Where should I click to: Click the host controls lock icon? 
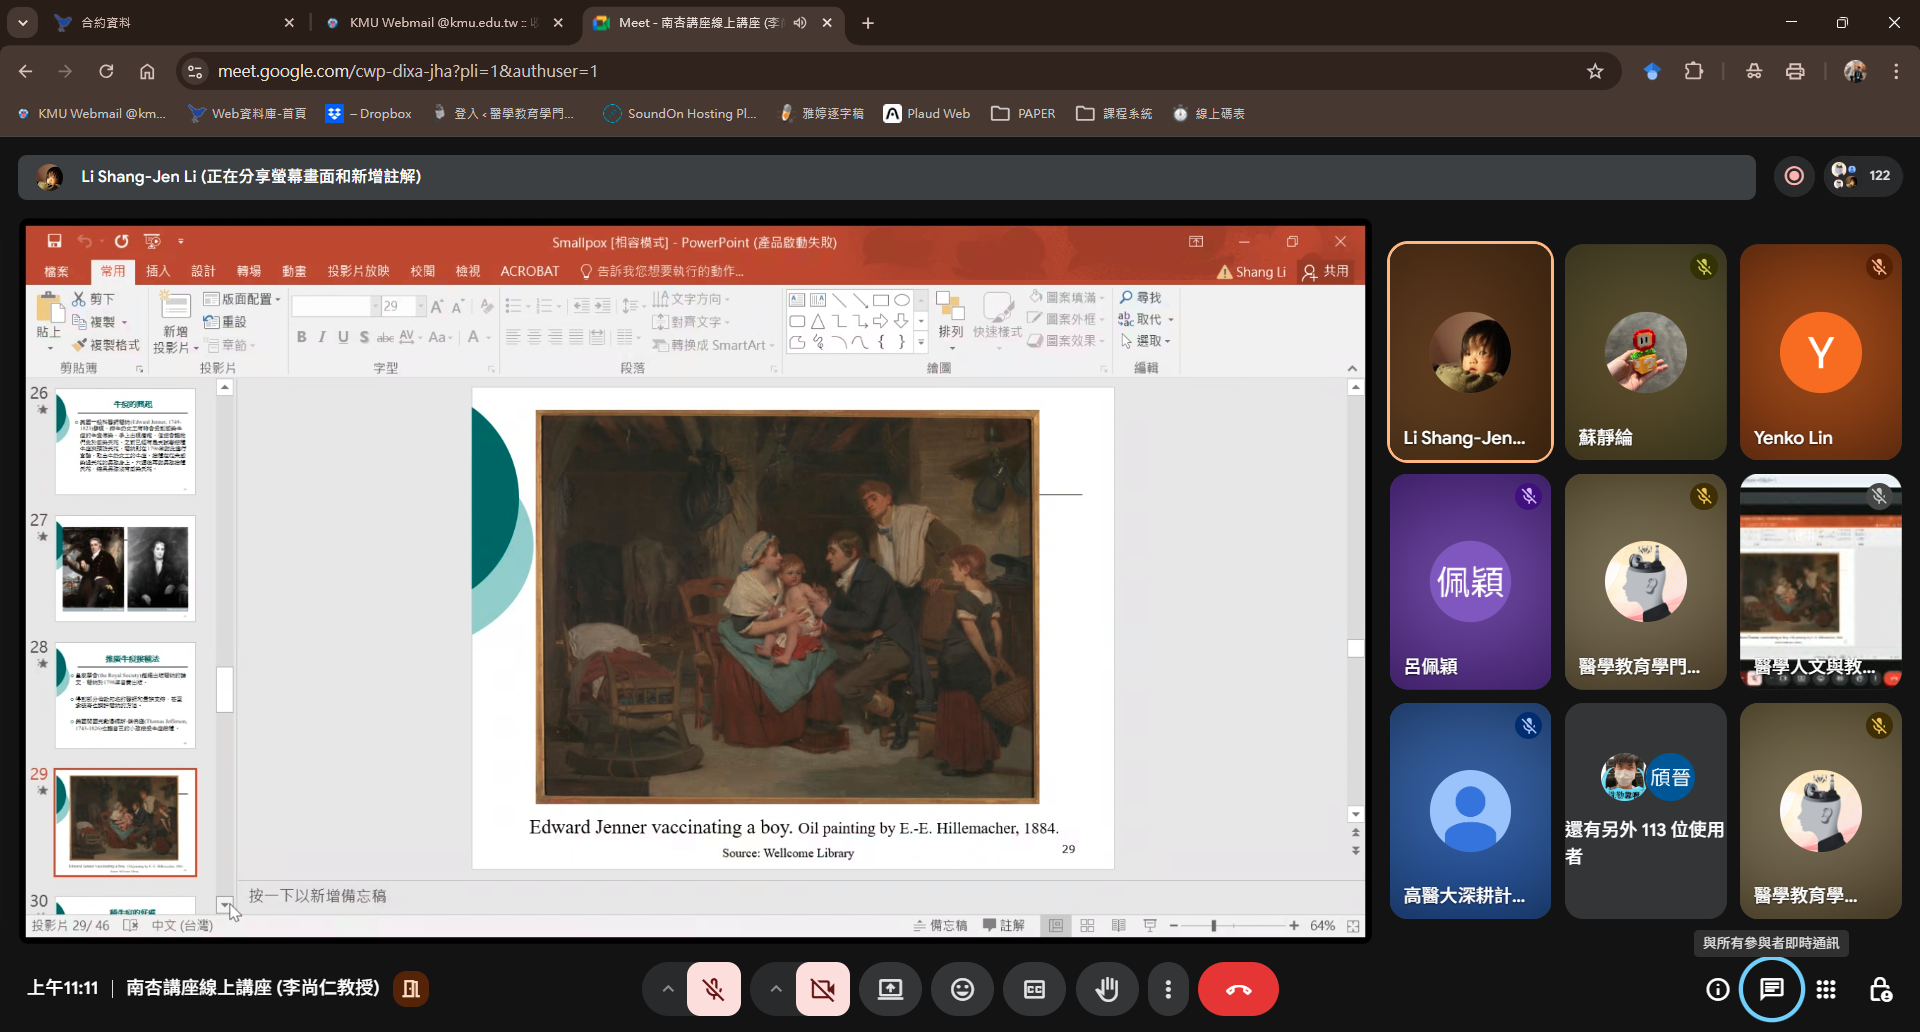pos(1880,989)
